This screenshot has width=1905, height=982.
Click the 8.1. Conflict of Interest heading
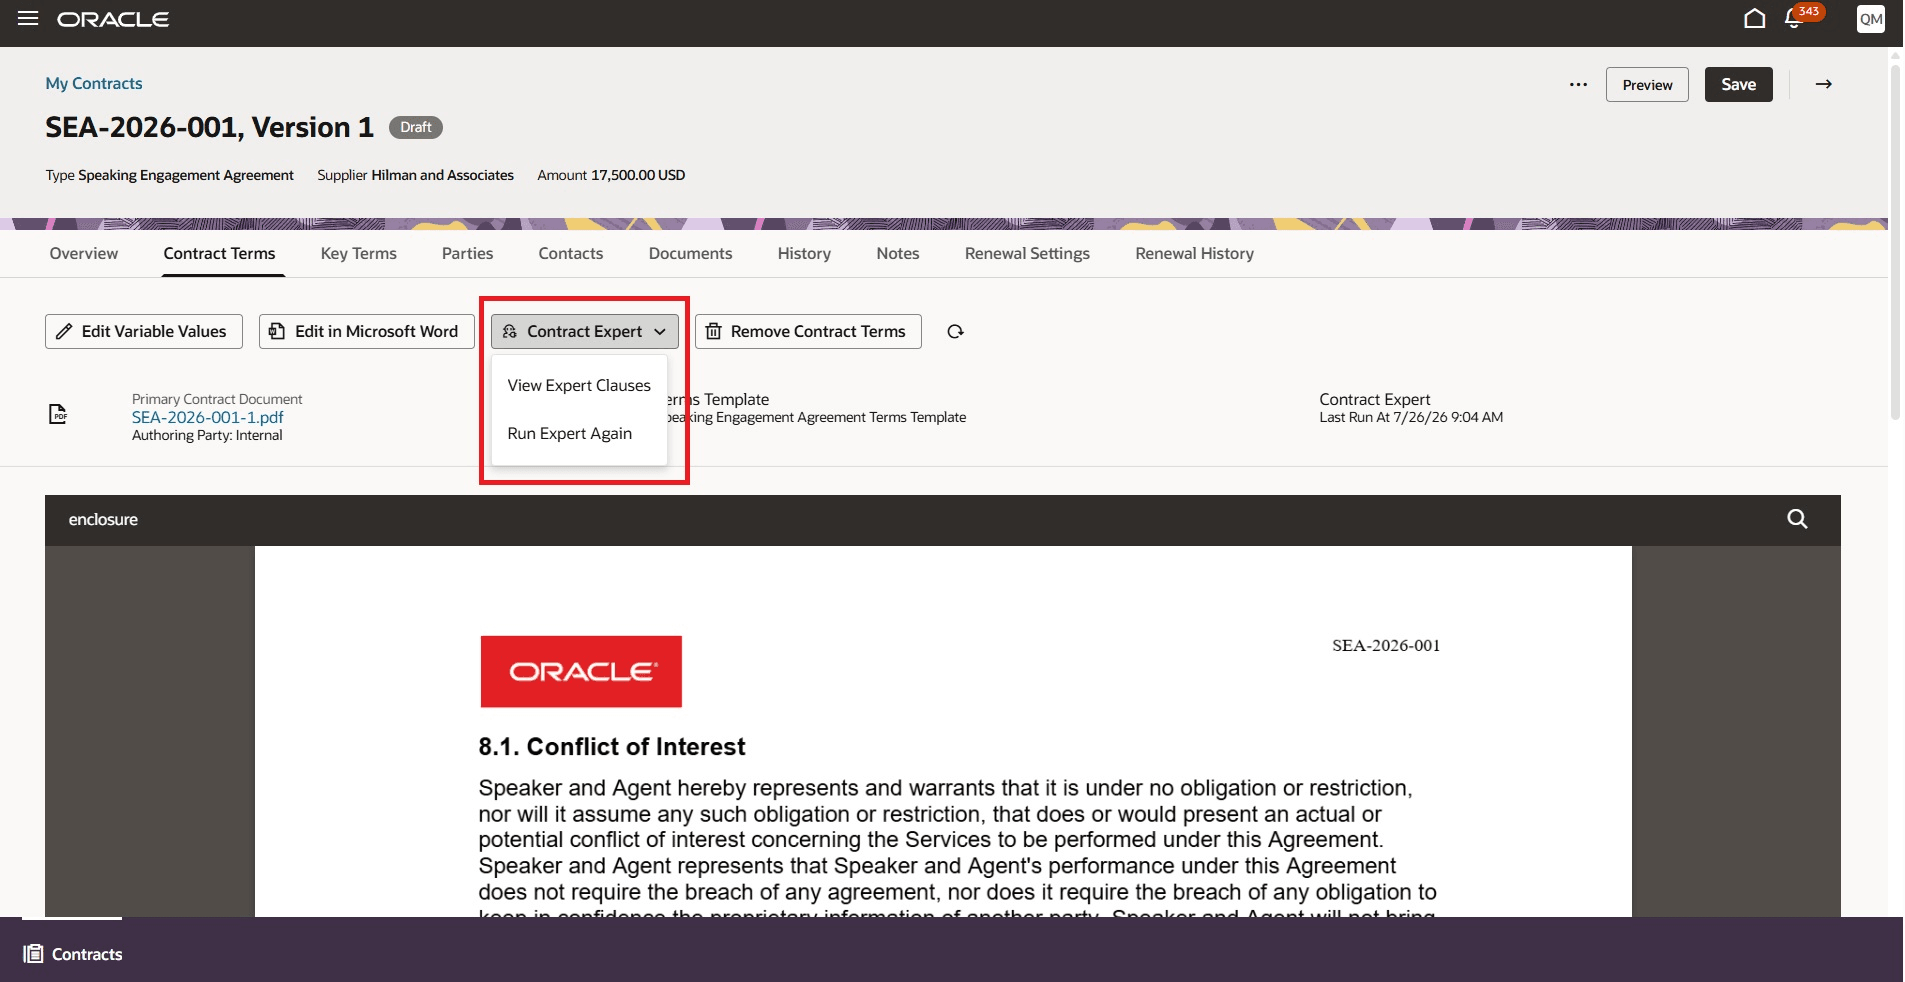612,747
